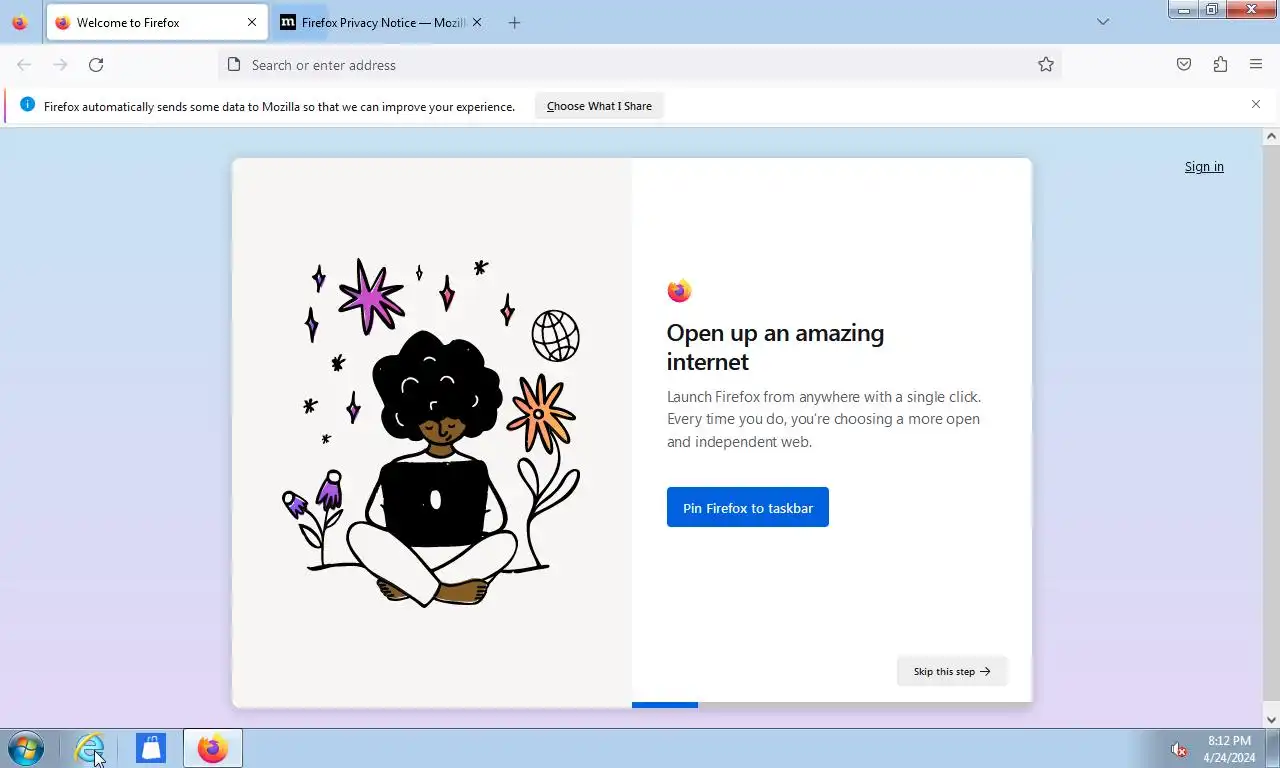Close the Welcome to Firefox tab
Screen dimensions: 1280x768
(x=251, y=22)
